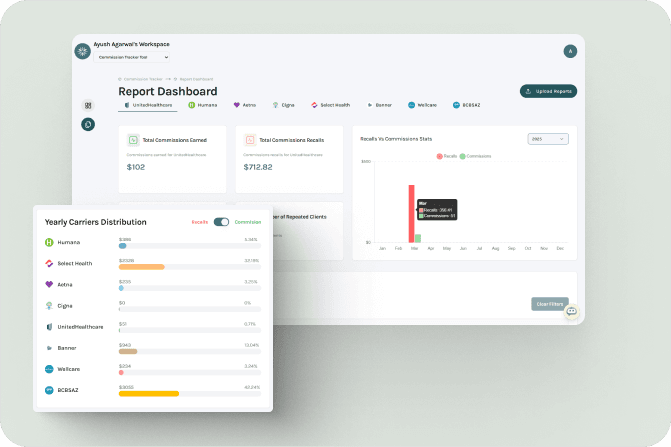This screenshot has width=671, height=447.
Task: Switch to the Banner tab
Action: tap(380, 105)
